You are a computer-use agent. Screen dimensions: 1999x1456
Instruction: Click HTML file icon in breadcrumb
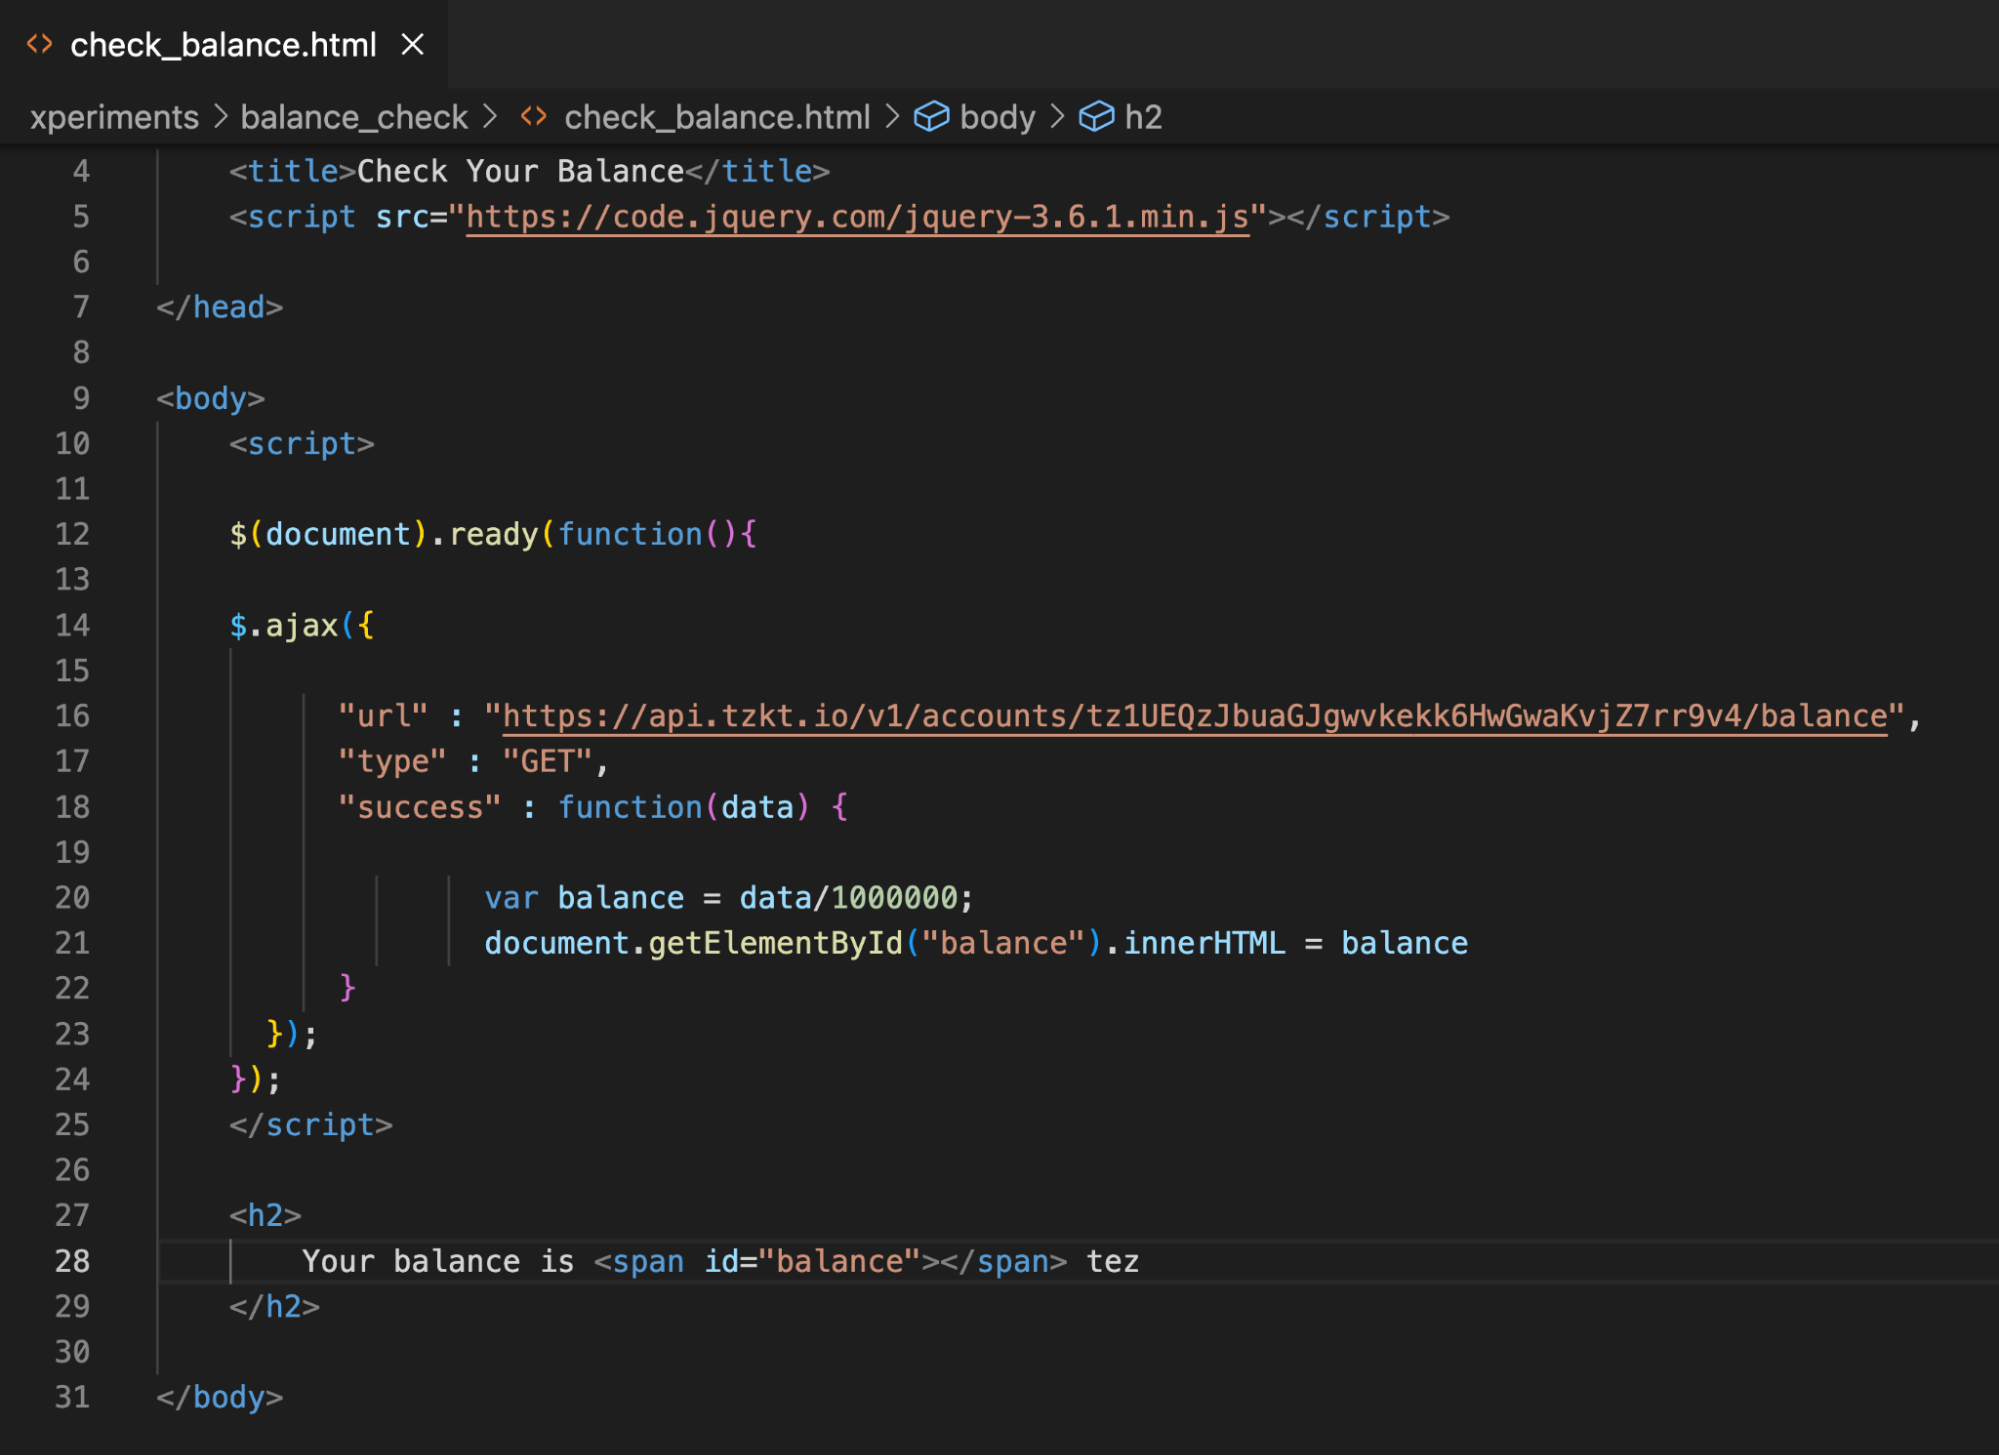pyautogui.click(x=534, y=117)
